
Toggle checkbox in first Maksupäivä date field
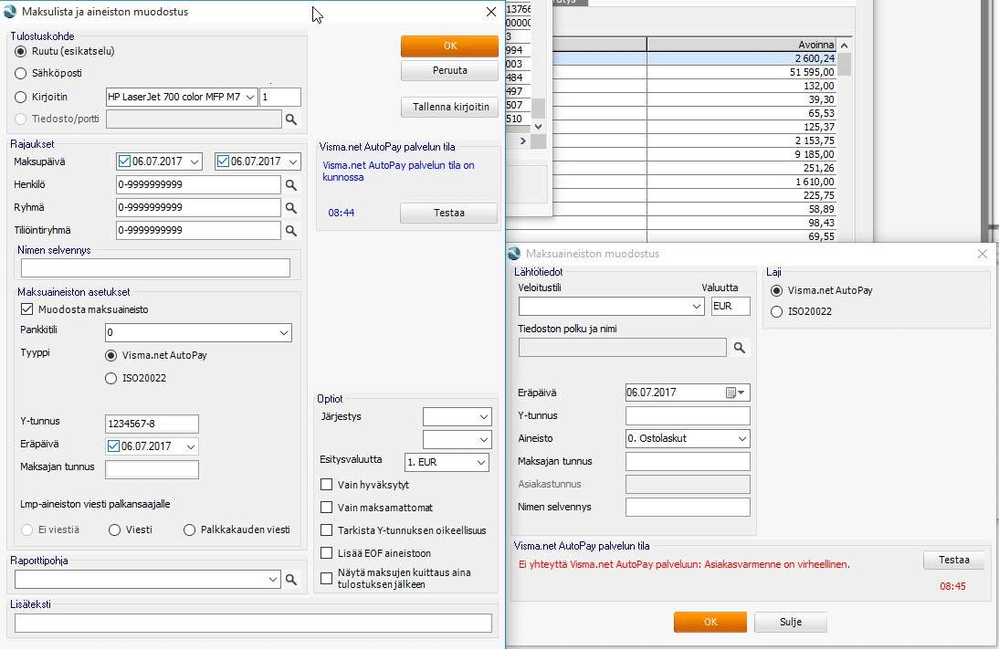click(125, 162)
